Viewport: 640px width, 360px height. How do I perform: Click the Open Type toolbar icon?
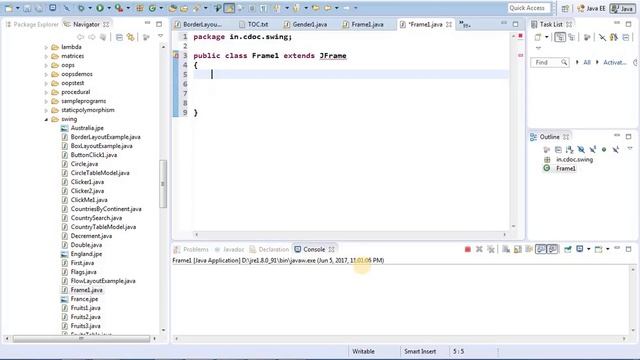[x=173, y=8]
